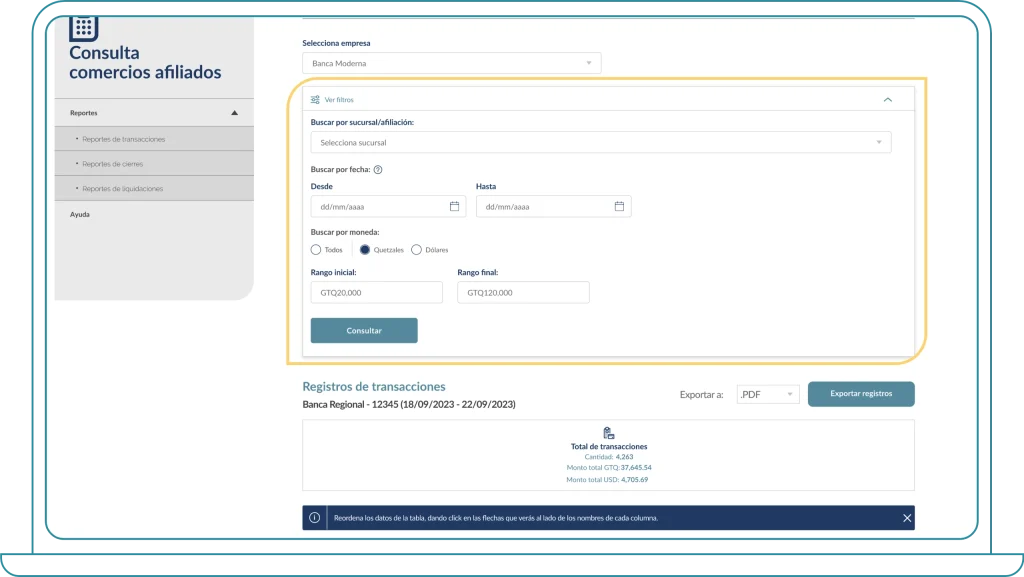Open the Hasta date calendar icon
The width and height of the screenshot is (1024, 577).
click(x=619, y=206)
